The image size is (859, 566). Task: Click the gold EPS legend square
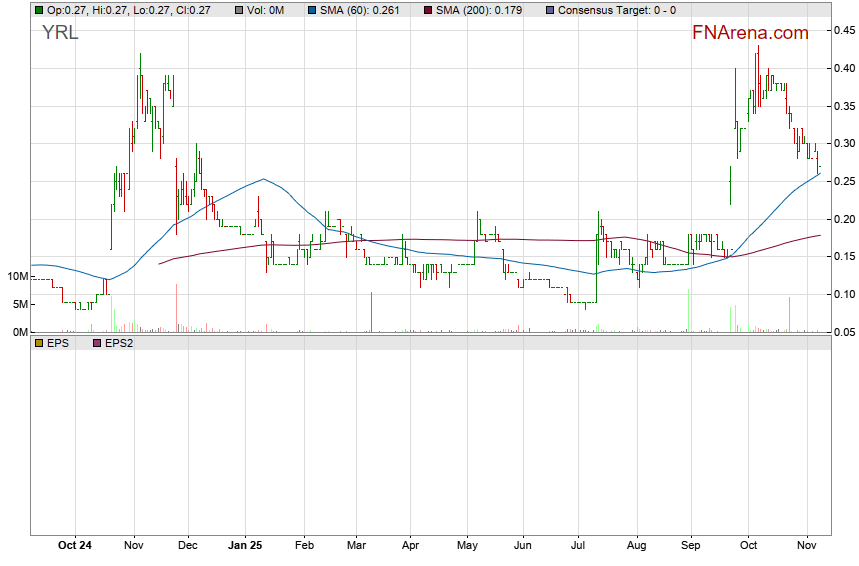click(39, 343)
